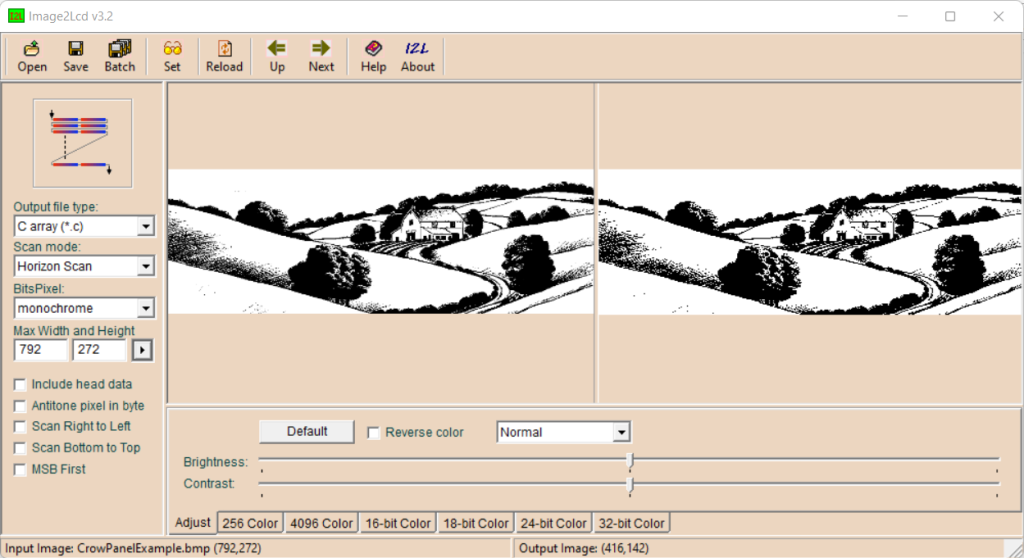Select the 16-bit Color tab

point(398,523)
